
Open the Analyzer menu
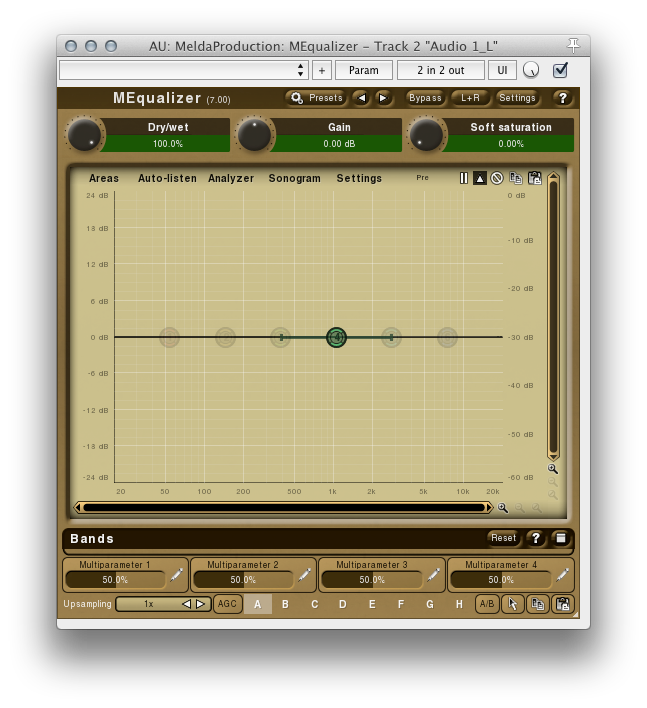231,178
